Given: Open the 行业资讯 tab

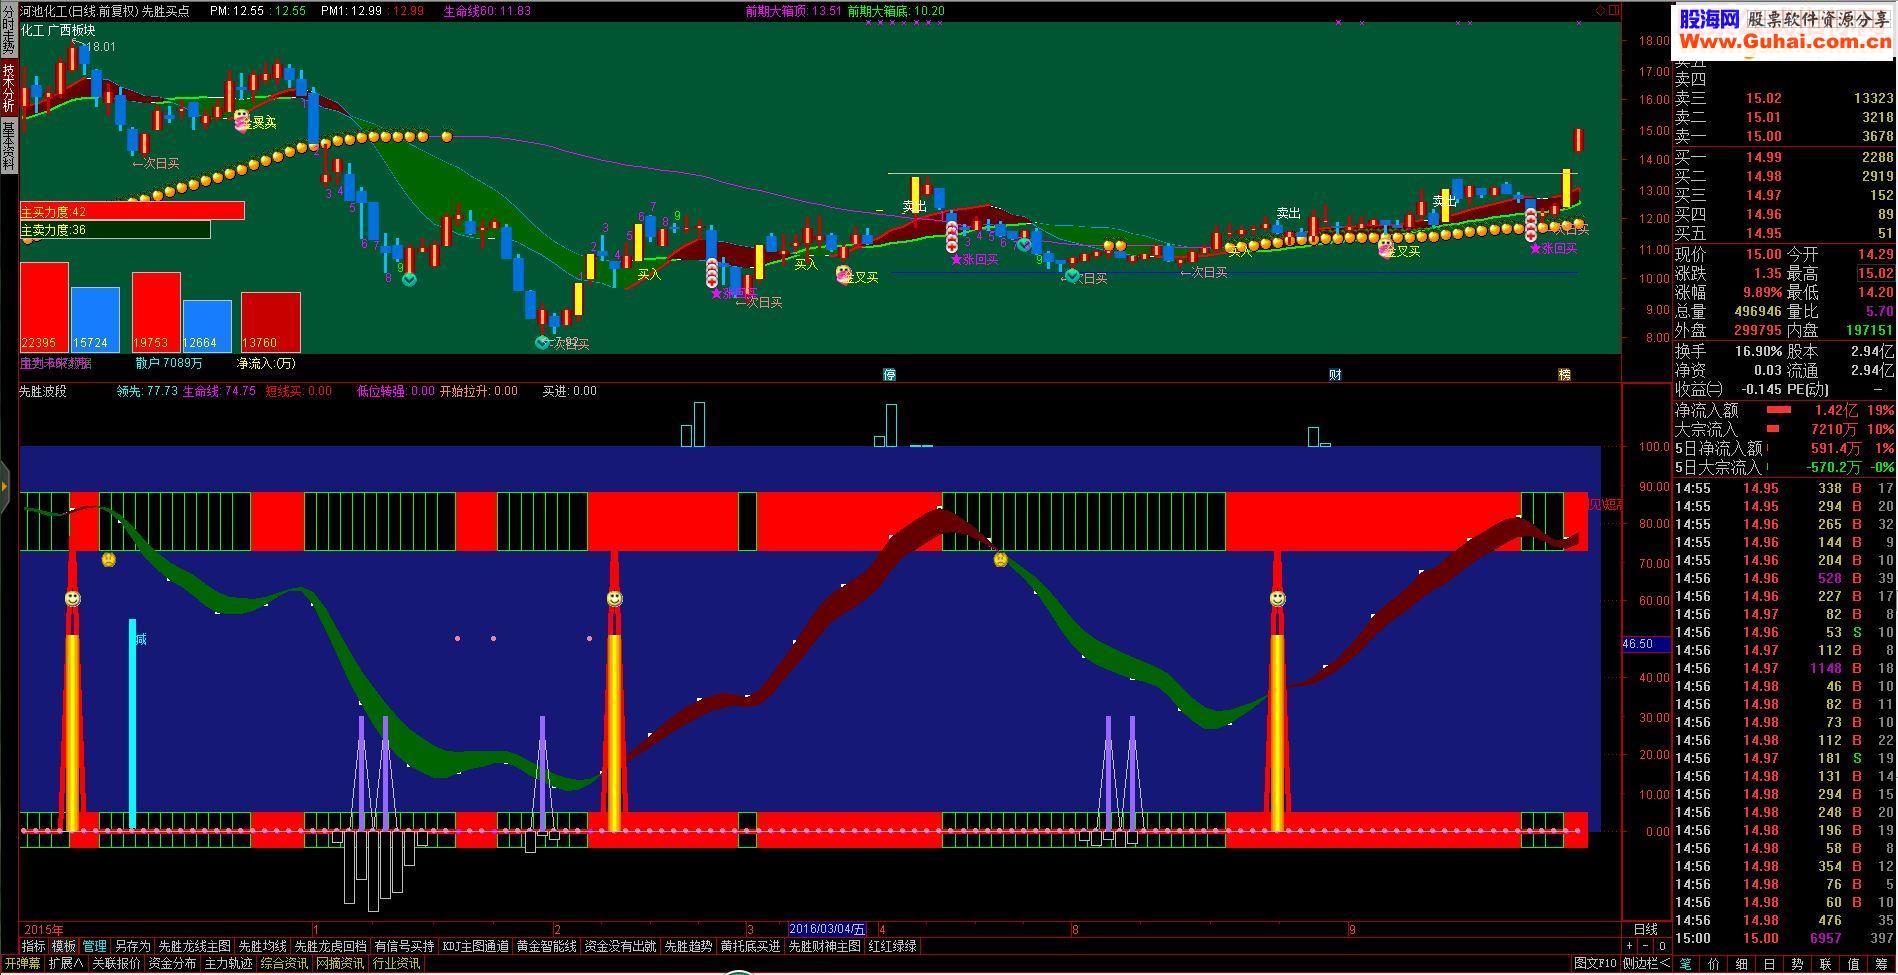Looking at the screenshot, I should pyautogui.click(x=396, y=964).
